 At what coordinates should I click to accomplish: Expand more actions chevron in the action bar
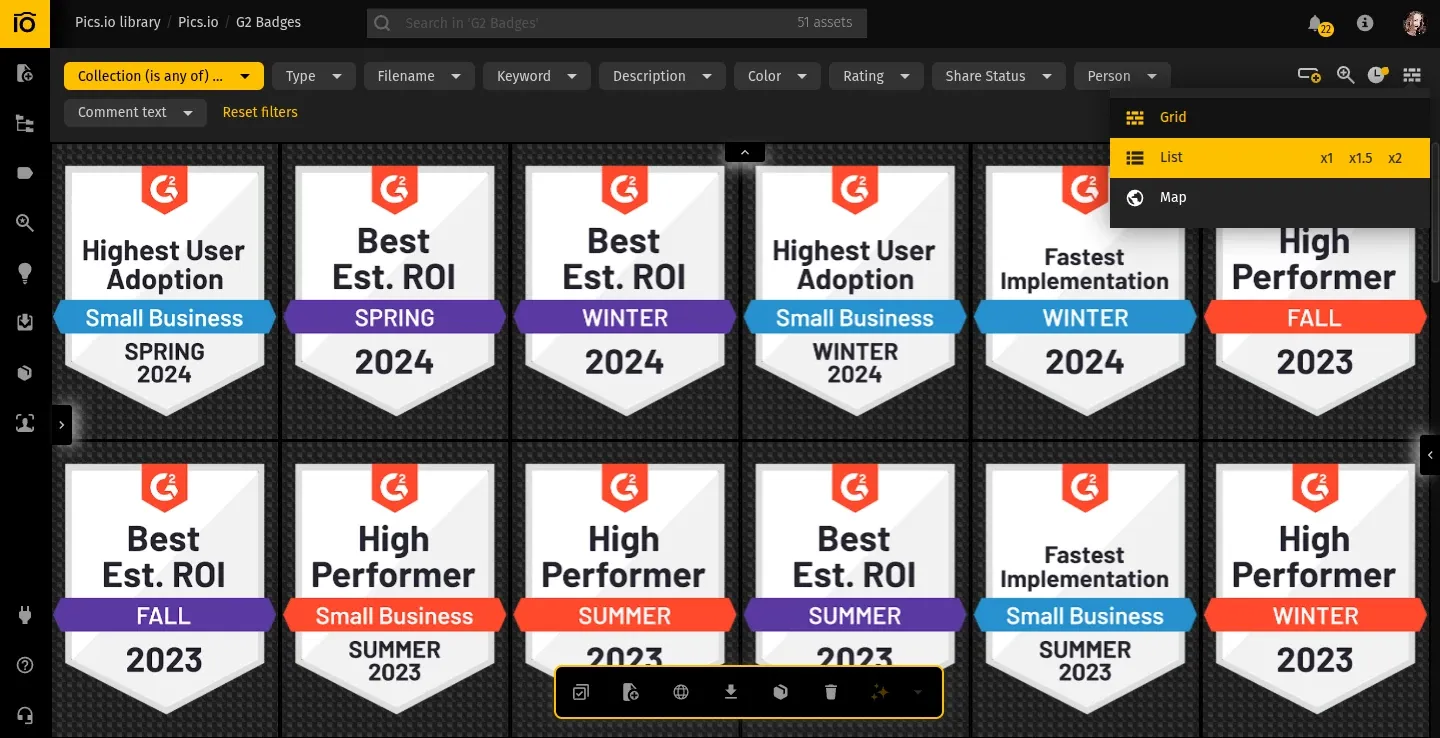[x=918, y=691]
